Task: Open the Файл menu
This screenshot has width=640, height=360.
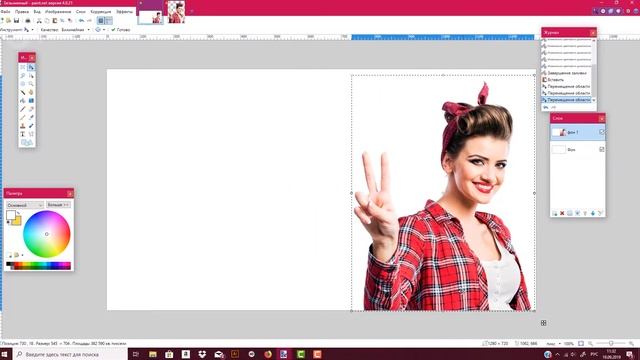Action: [x=5, y=12]
